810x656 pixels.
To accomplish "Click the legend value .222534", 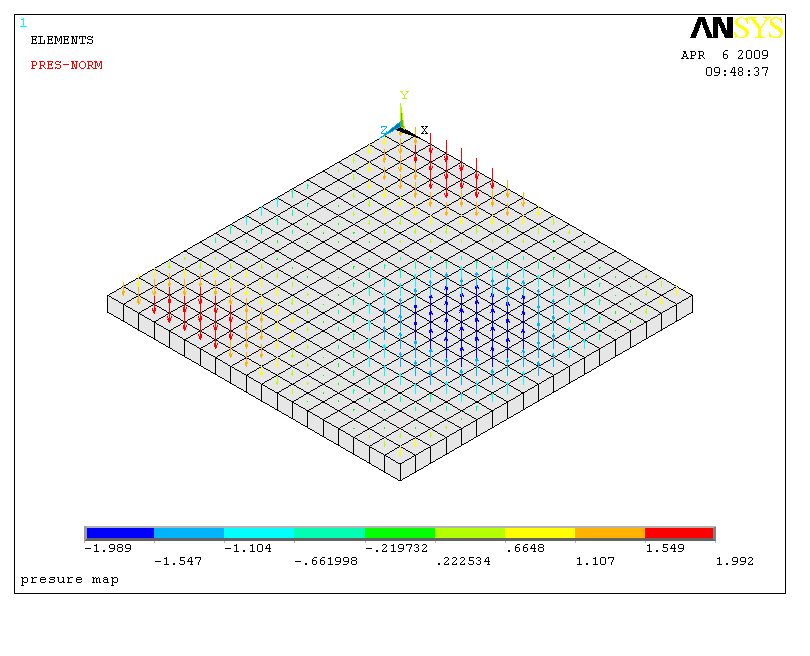I will [x=463, y=561].
